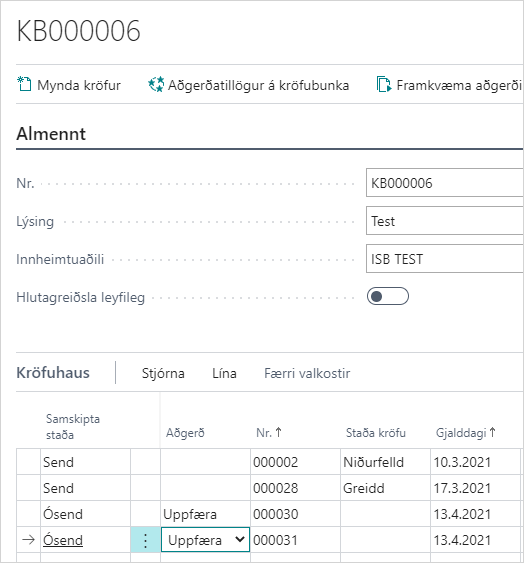This screenshot has width=524, height=563.
Task: Open the underlined Ósend link in row 000031
Action: [63, 540]
